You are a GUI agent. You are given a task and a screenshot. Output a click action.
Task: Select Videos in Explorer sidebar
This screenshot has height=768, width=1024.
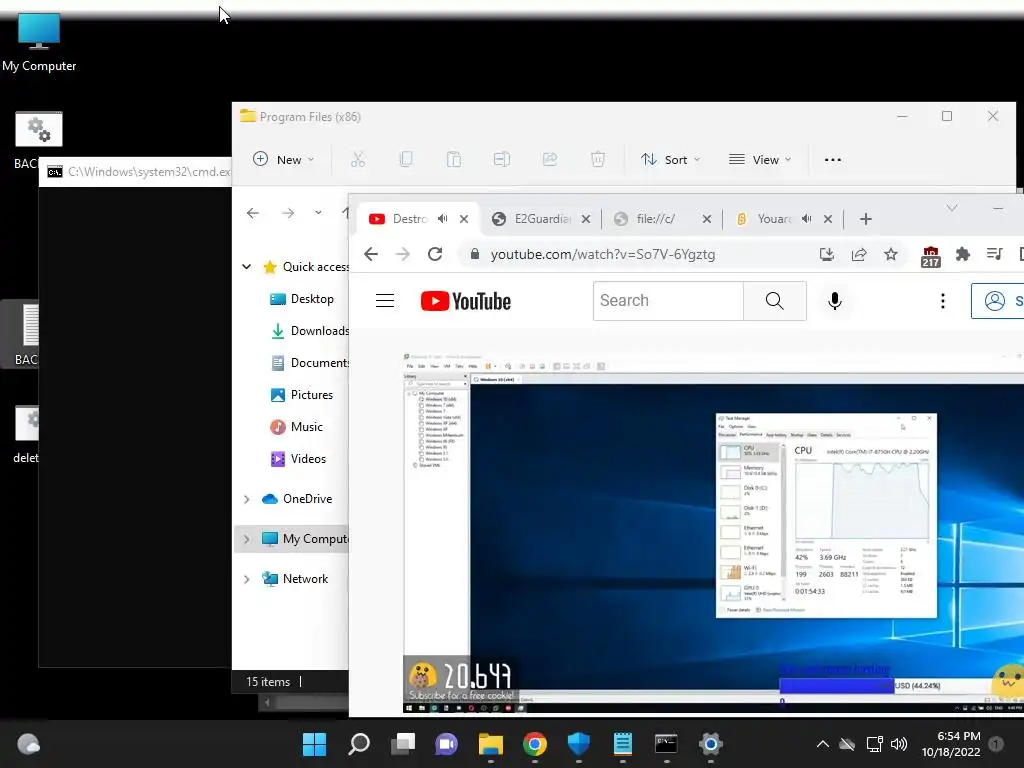[x=298, y=458]
